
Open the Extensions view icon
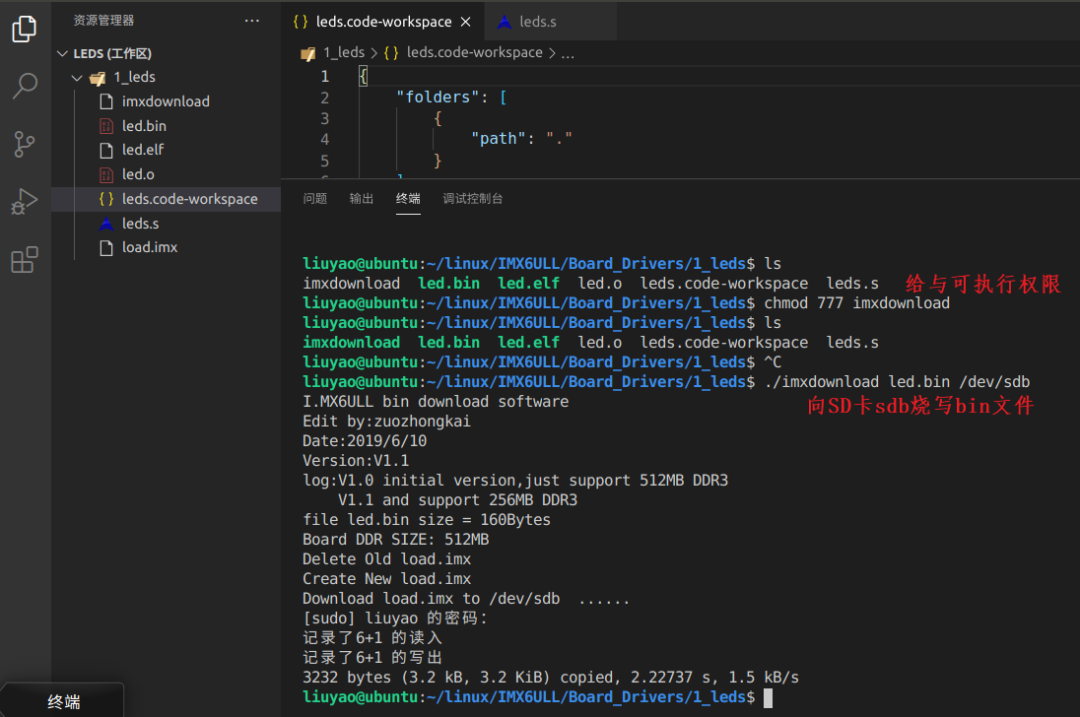[24, 260]
